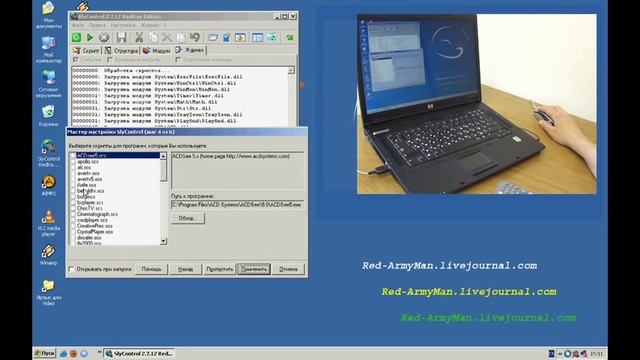Click the Отмена button
This screenshot has height=360, width=640.
(288, 269)
